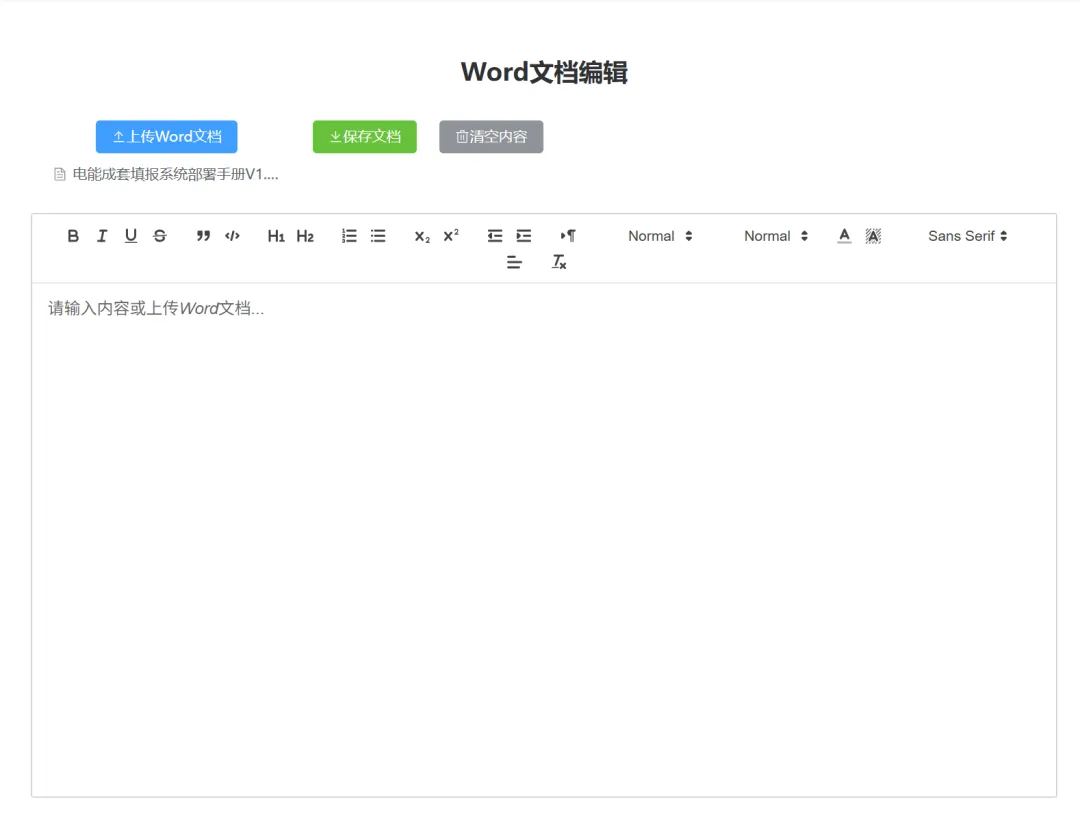This screenshot has width=1080, height=815.
Task: Decrease the indent level
Action: (495, 236)
